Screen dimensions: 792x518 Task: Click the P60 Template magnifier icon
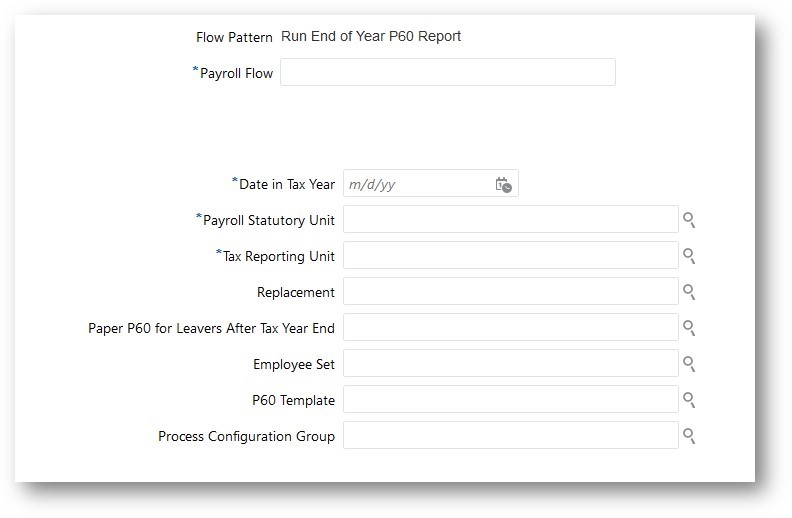click(x=688, y=400)
